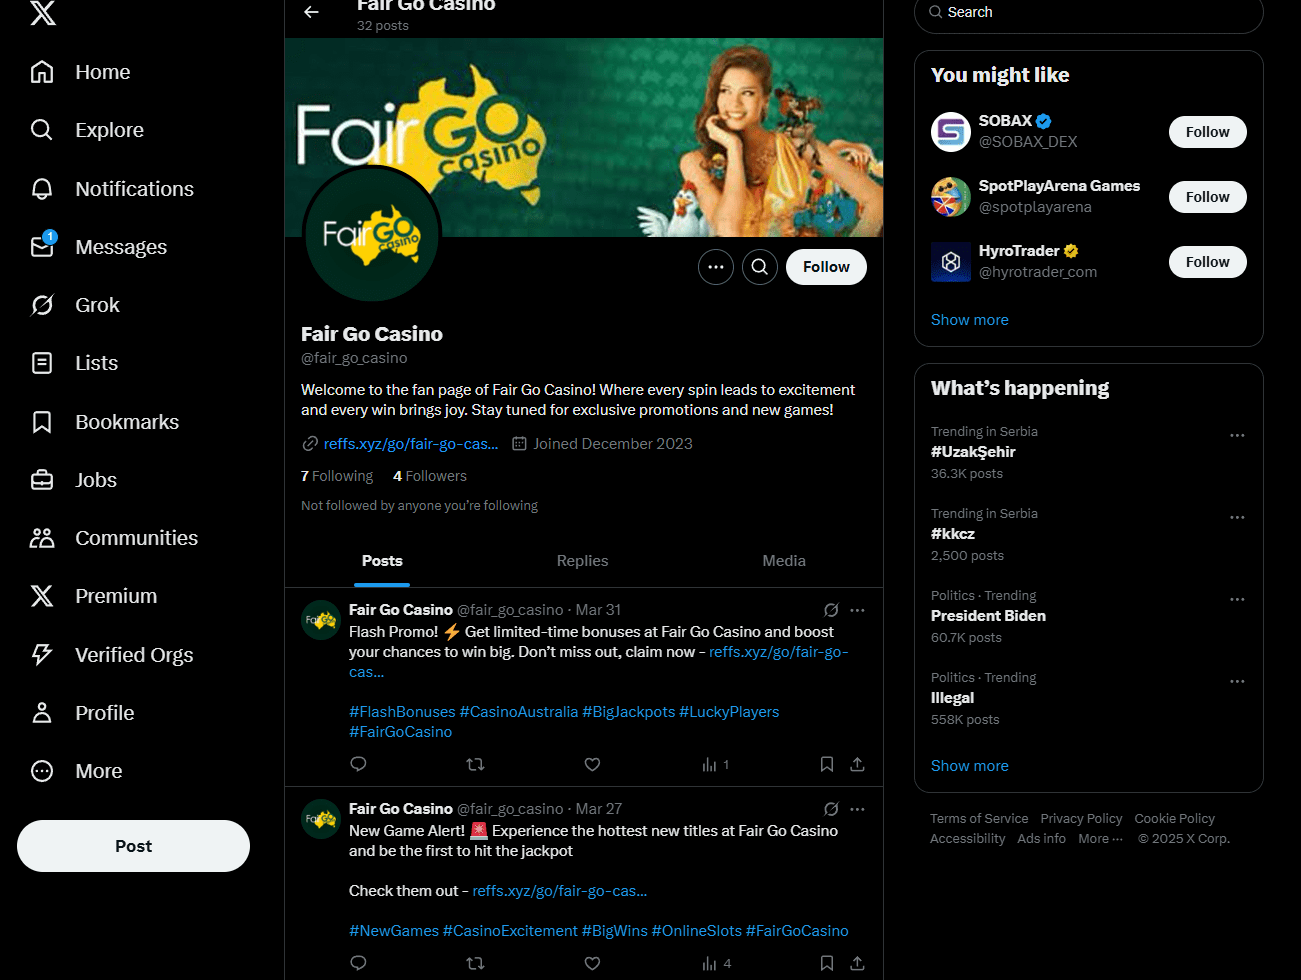Viewport: 1301px width, 980px height.
Task: Open Verified Orgs in sidebar
Action: point(113,655)
